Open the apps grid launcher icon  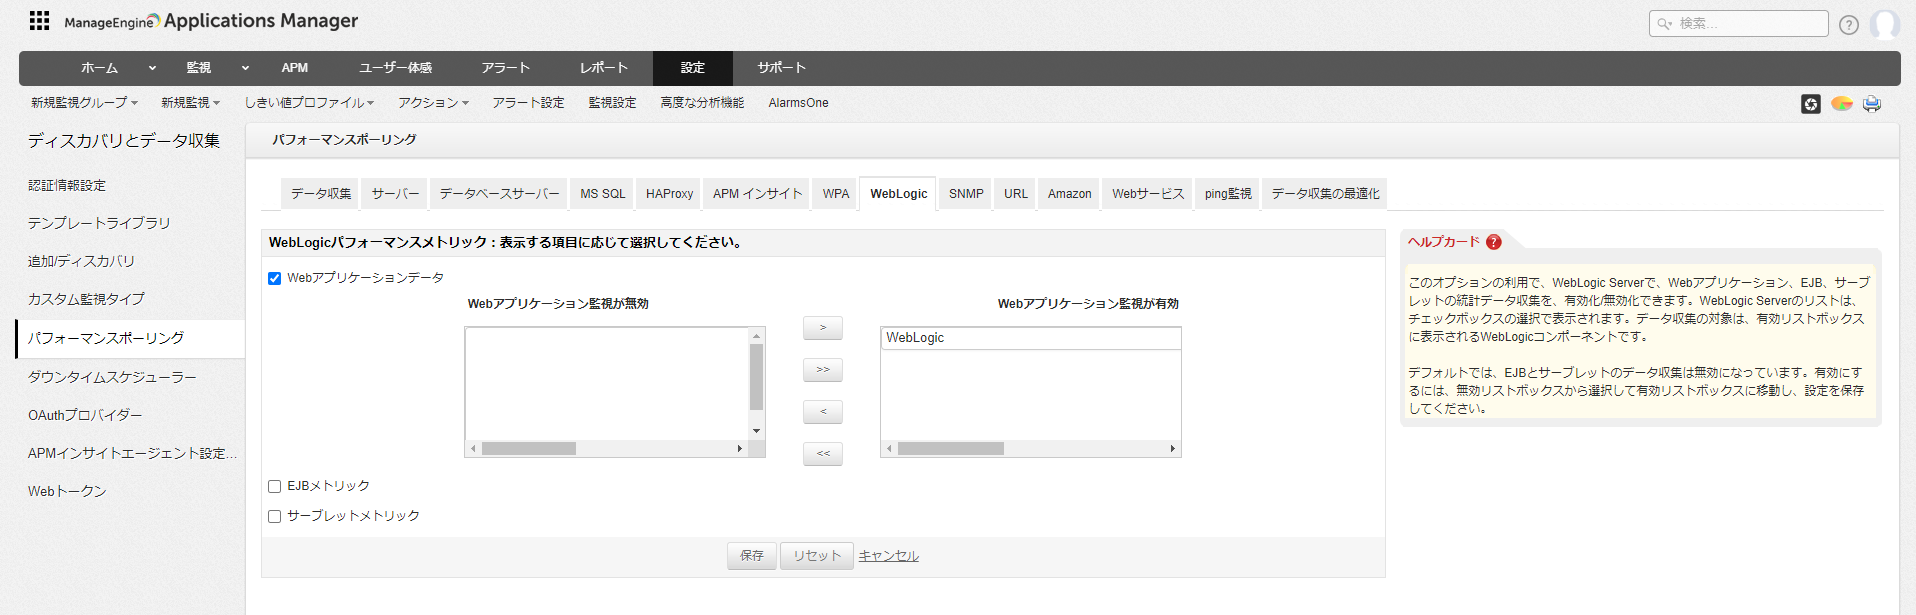39,21
